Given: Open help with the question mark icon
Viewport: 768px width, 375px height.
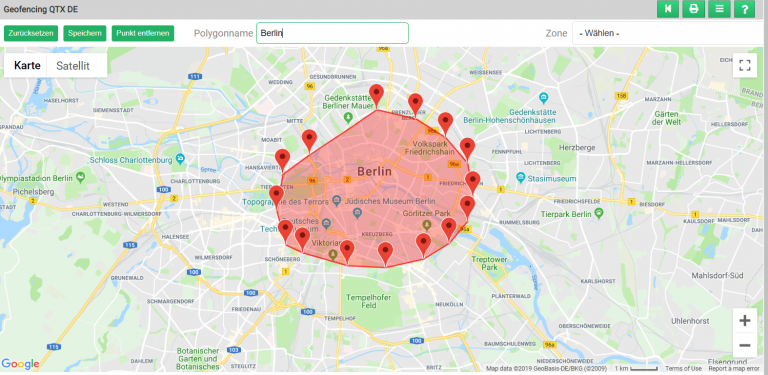Looking at the screenshot, I should pos(744,9).
